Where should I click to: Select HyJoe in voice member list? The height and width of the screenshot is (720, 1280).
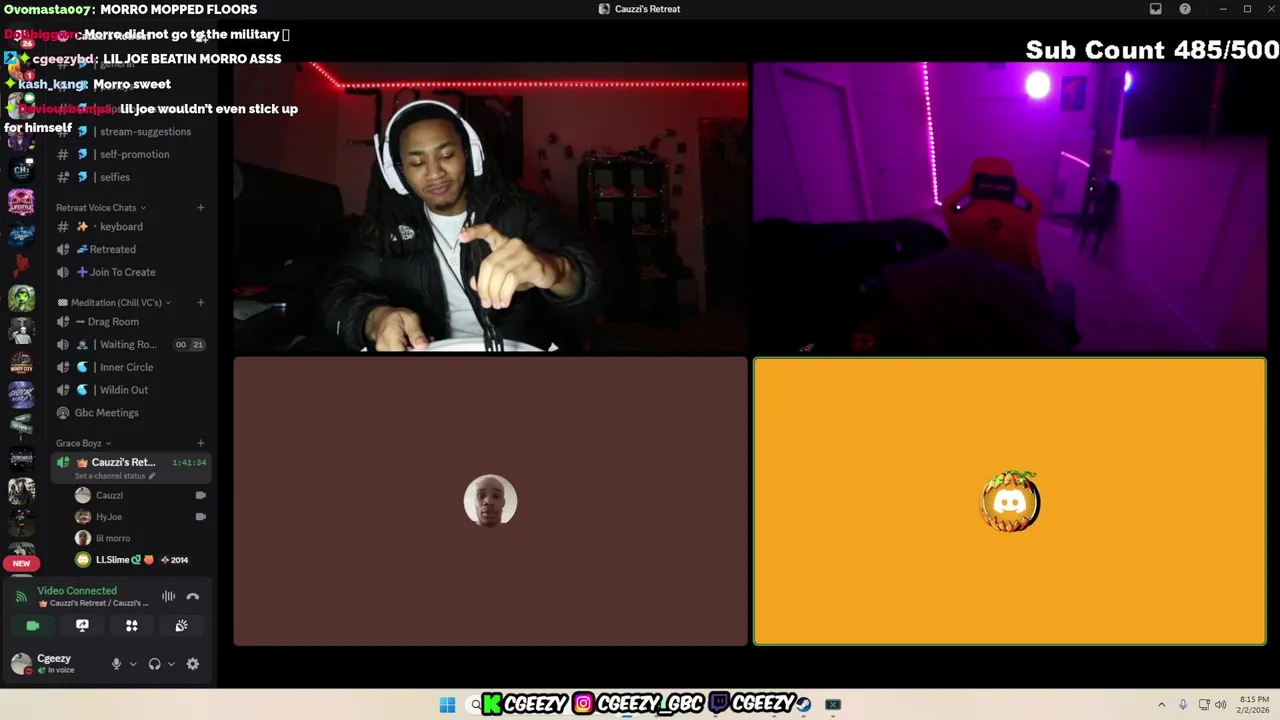click(x=141, y=517)
